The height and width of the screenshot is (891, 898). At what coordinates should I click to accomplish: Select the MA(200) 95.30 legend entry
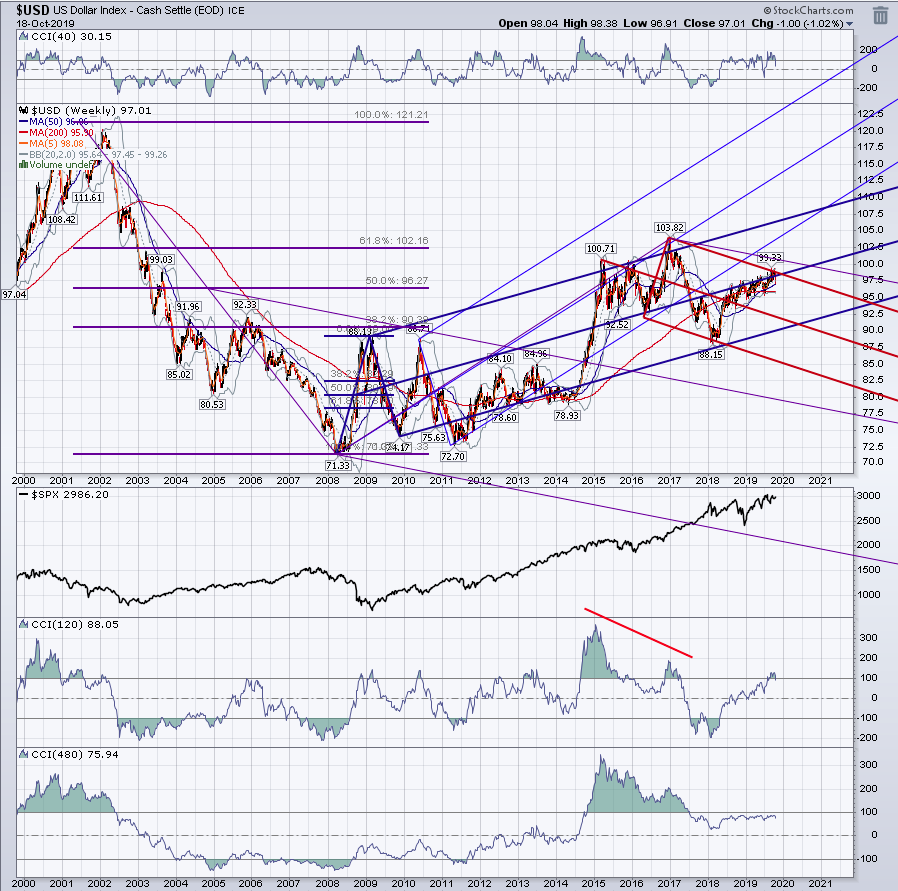tap(56, 132)
